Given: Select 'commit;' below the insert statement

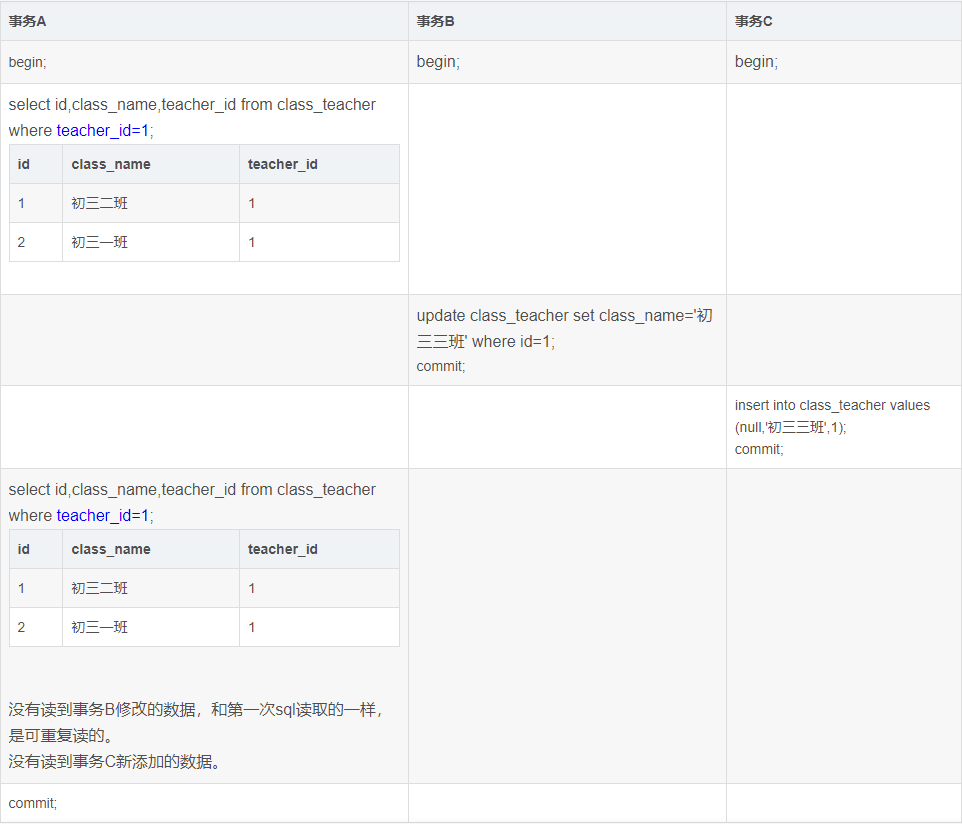Looking at the screenshot, I should click(x=759, y=449).
